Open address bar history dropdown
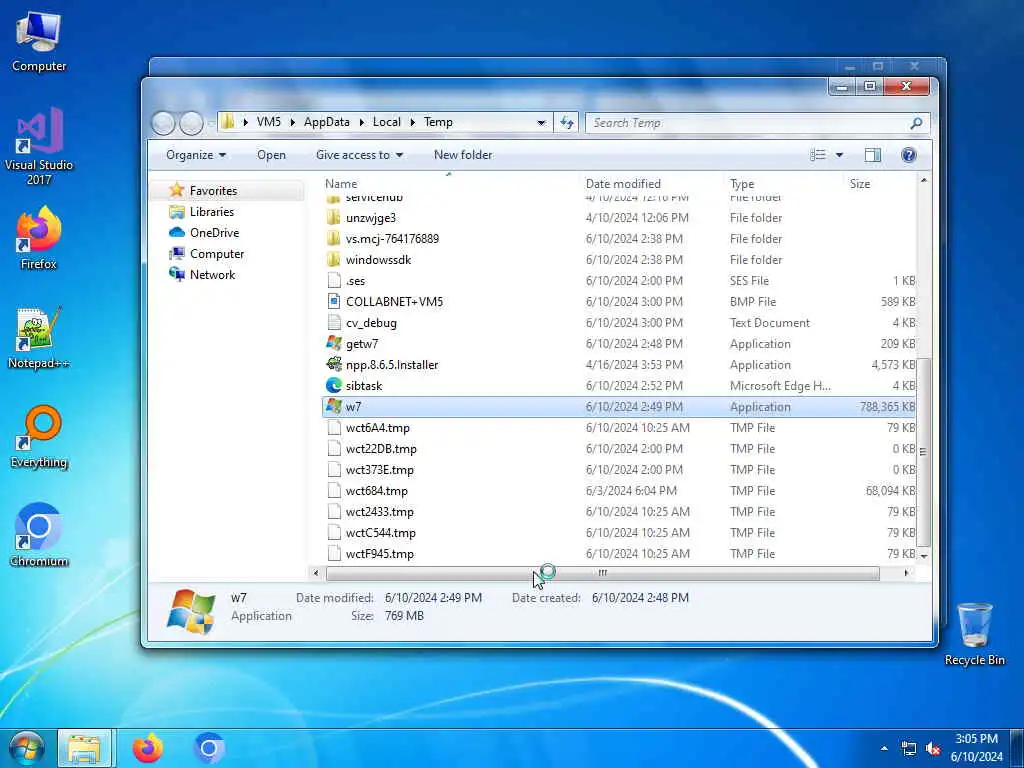The width and height of the screenshot is (1024, 768). [x=541, y=122]
